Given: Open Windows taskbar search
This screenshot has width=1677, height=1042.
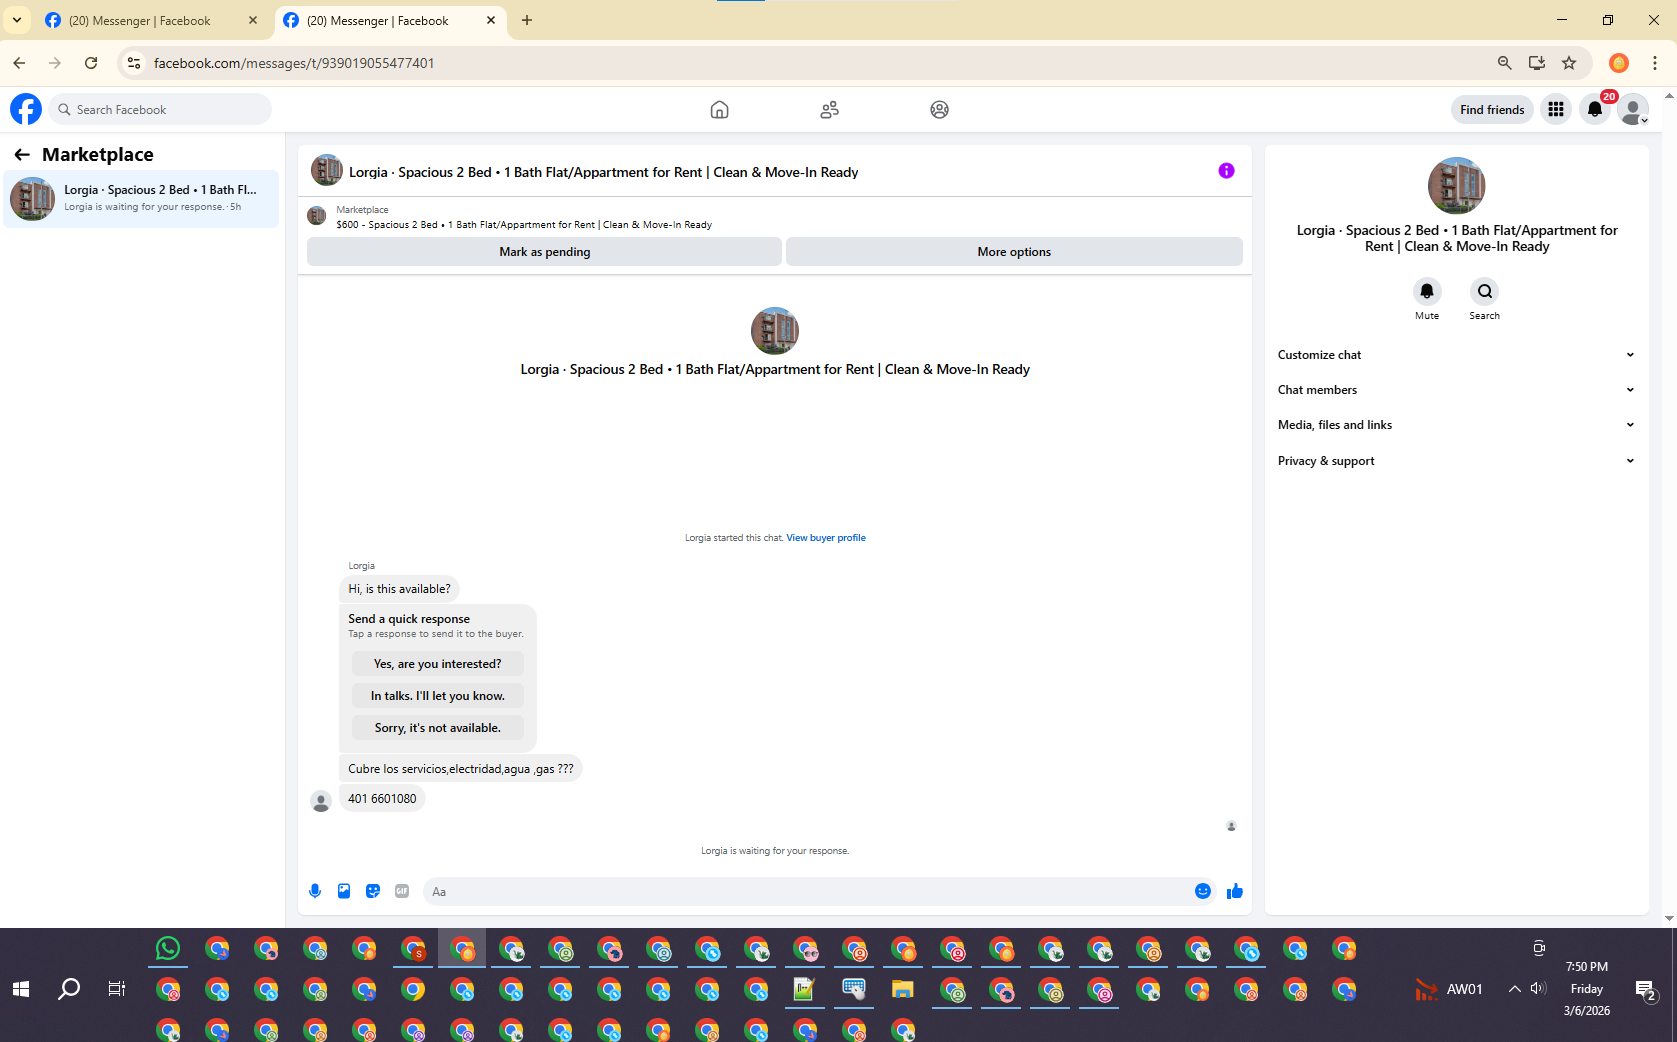Looking at the screenshot, I should coord(69,989).
